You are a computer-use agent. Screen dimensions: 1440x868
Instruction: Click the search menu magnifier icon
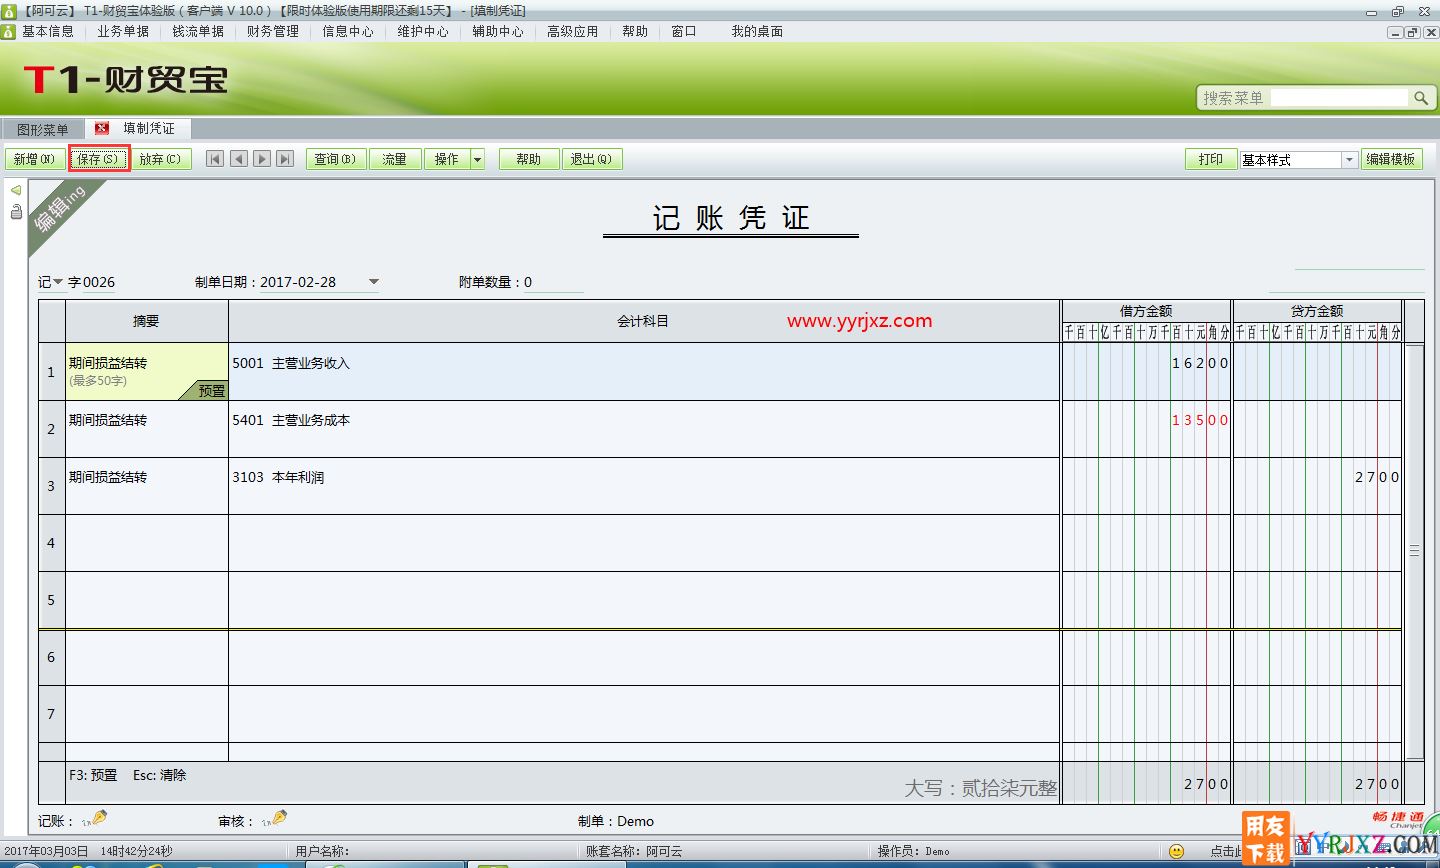pos(1421,98)
